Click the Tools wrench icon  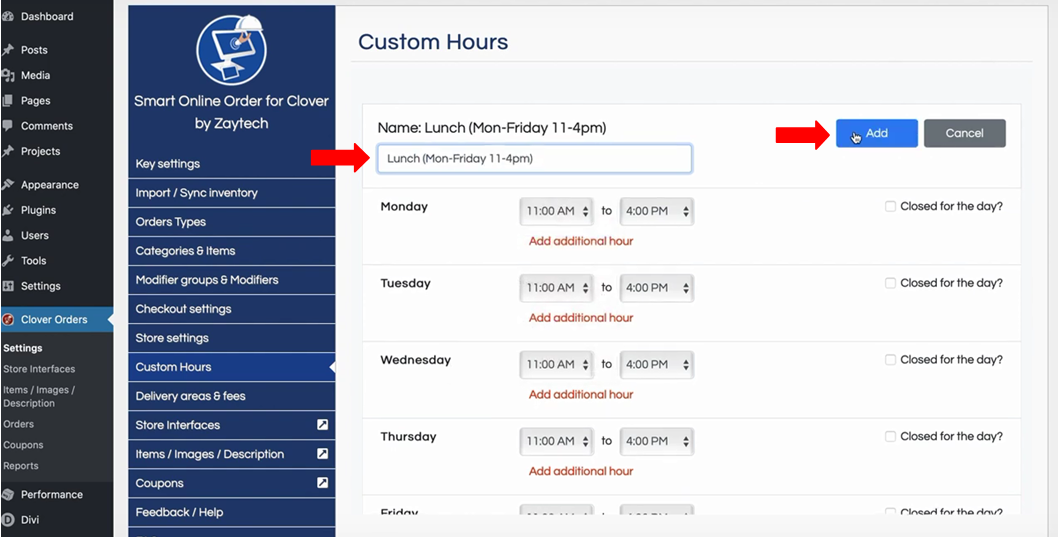coord(8,260)
